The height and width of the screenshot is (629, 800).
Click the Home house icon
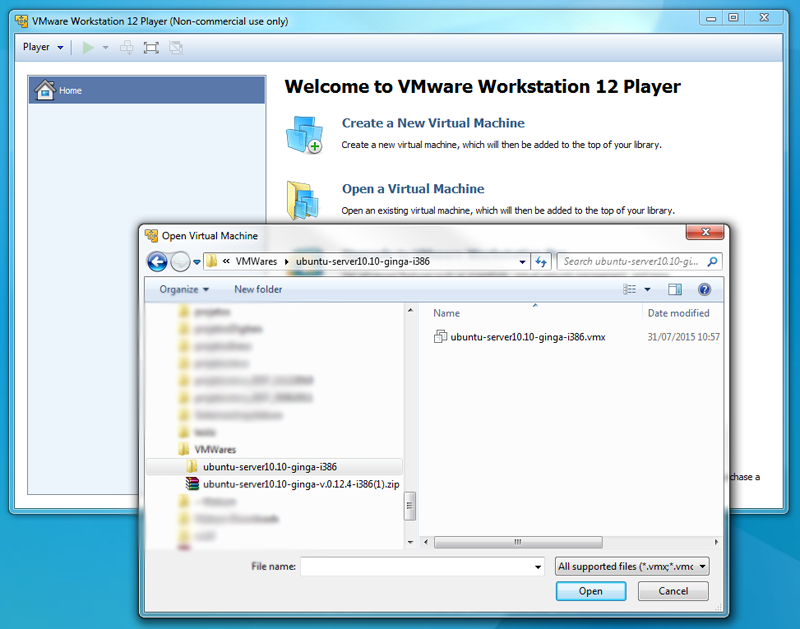[x=45, y=90]
